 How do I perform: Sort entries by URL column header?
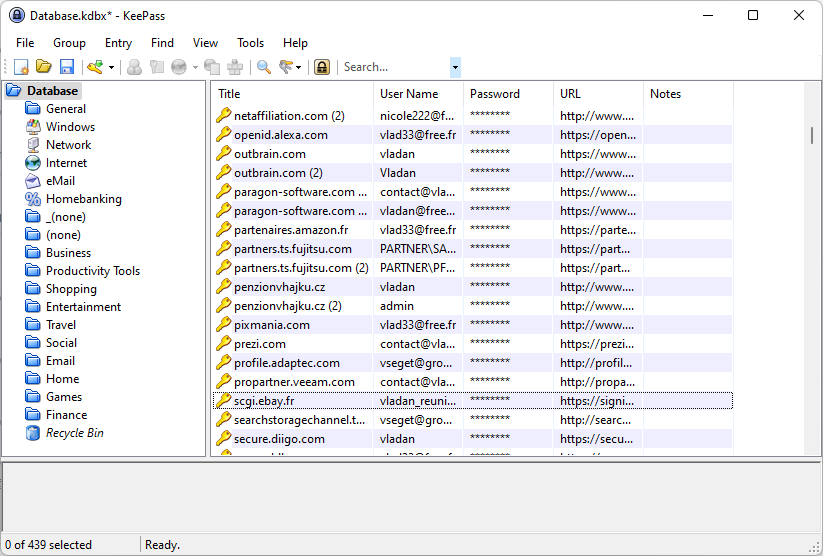tap(598, 94)
